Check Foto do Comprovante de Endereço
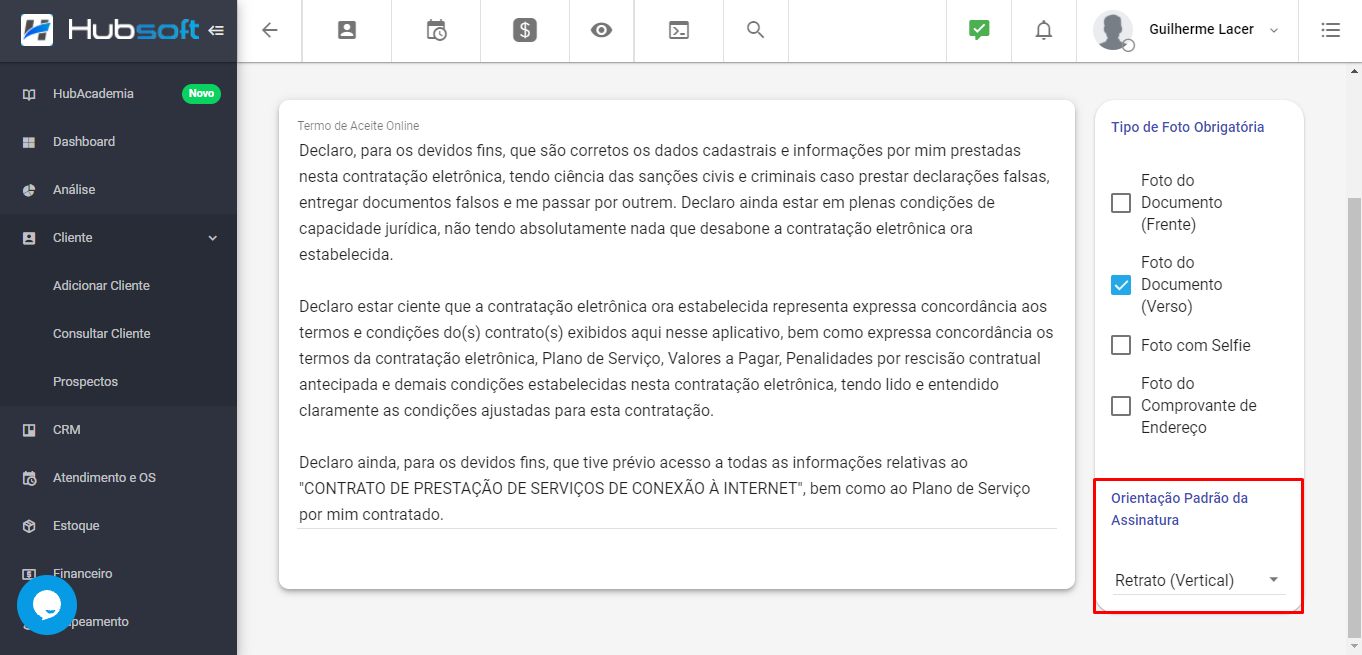This screenshot has width=1362, height=655. tap(1121, 405)
